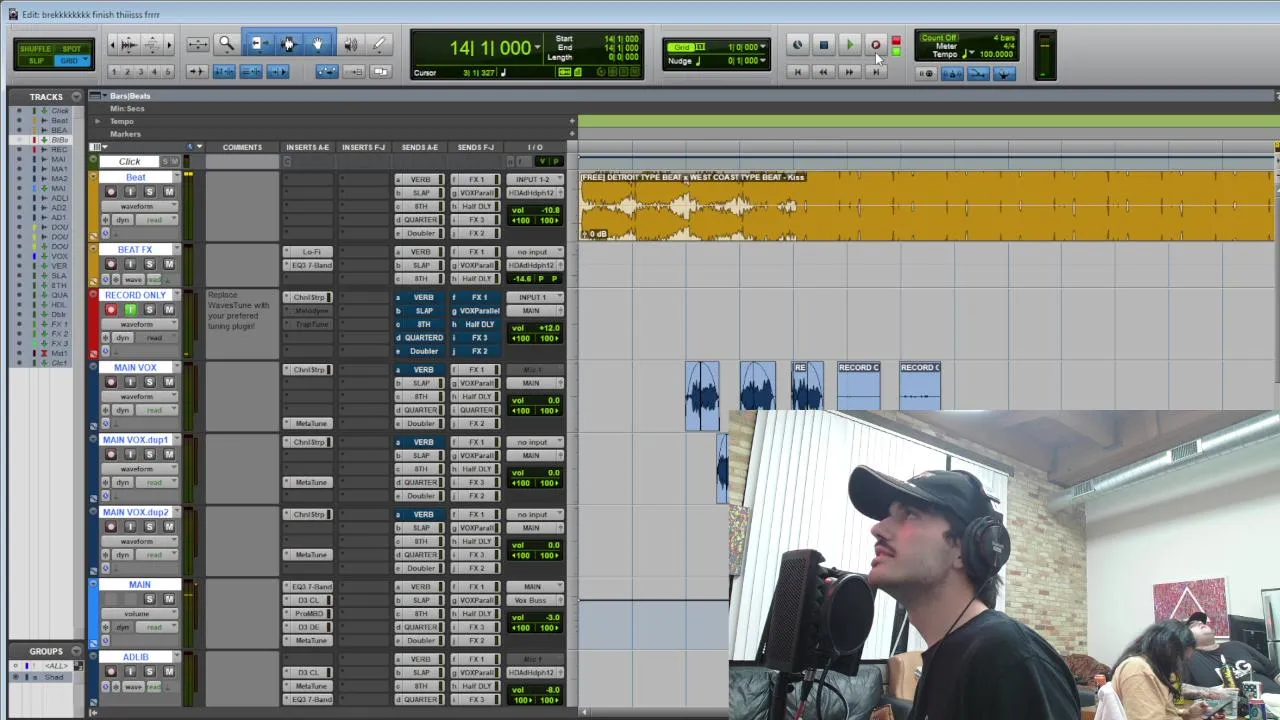
Task: Select the Selector waveform tool
Action: pos(288,44)
